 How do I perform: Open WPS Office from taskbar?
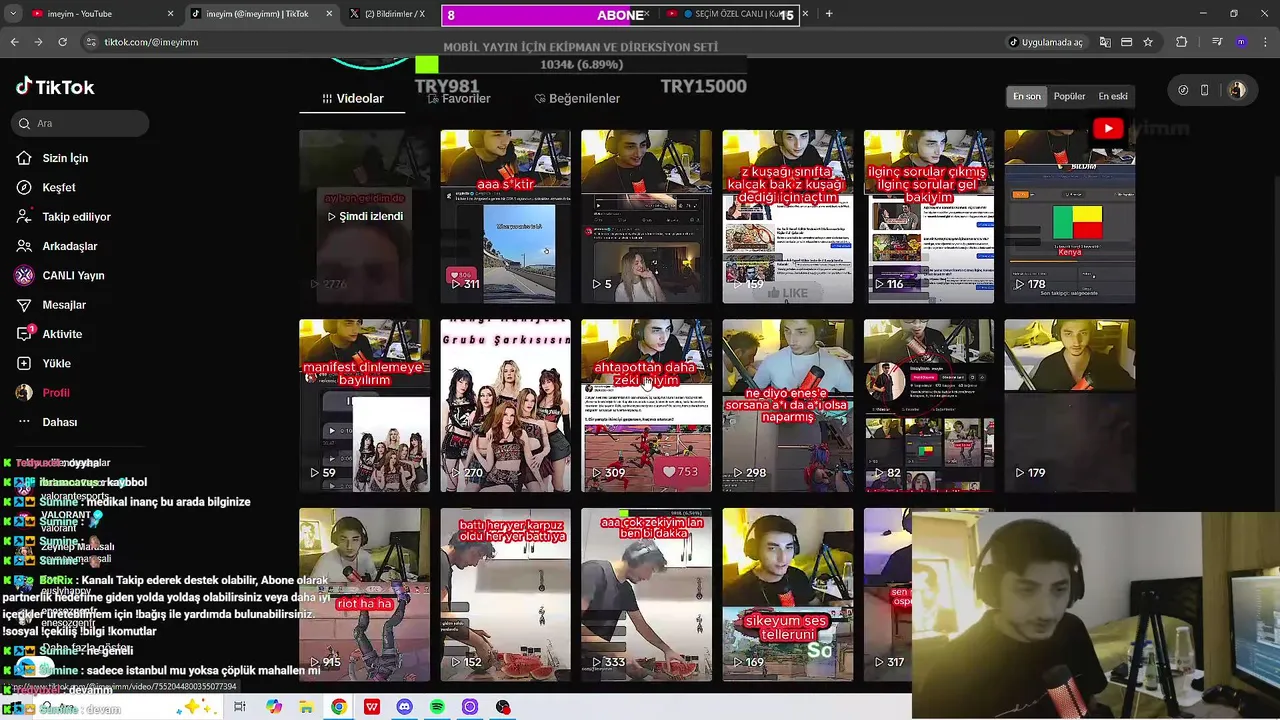click(x=372, y=707)
